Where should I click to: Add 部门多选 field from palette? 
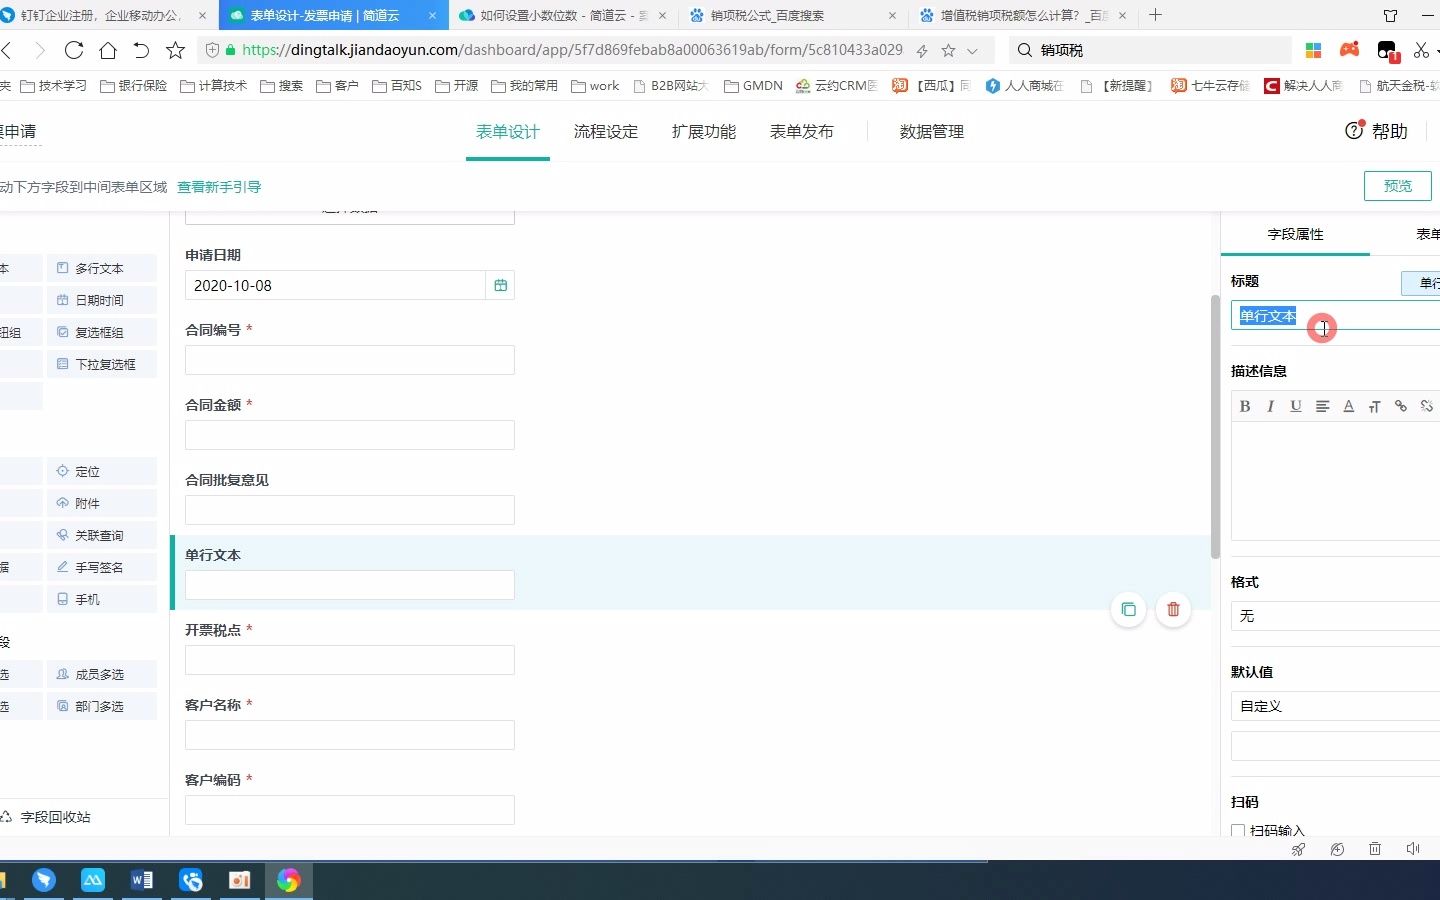coord(102,706)
